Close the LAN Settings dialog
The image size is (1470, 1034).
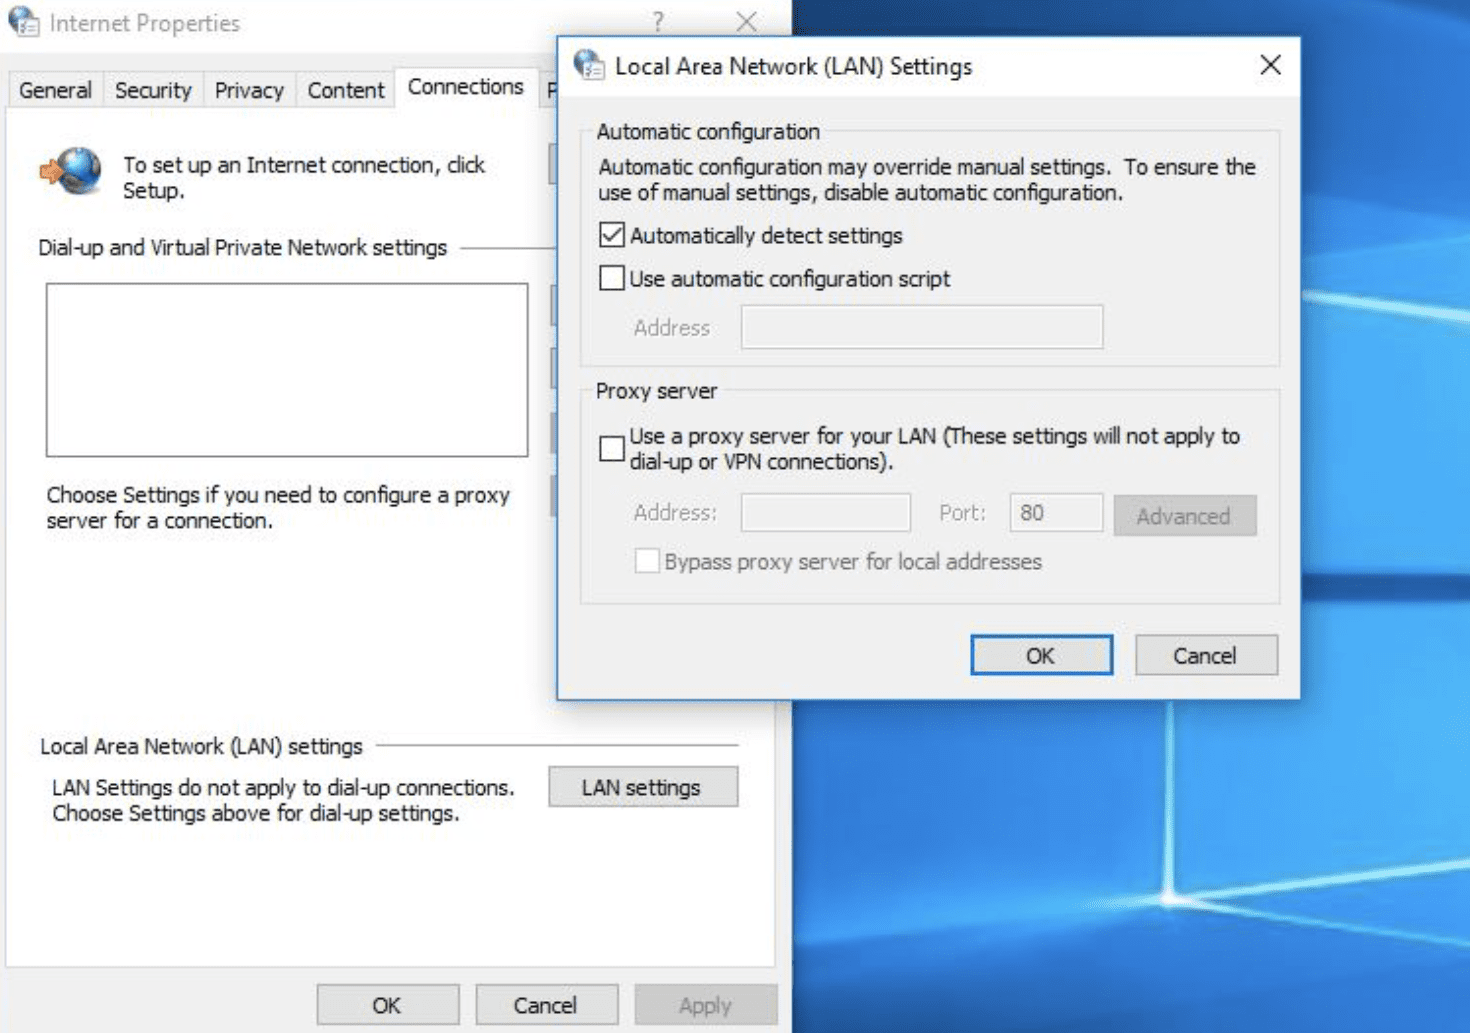1270,66
